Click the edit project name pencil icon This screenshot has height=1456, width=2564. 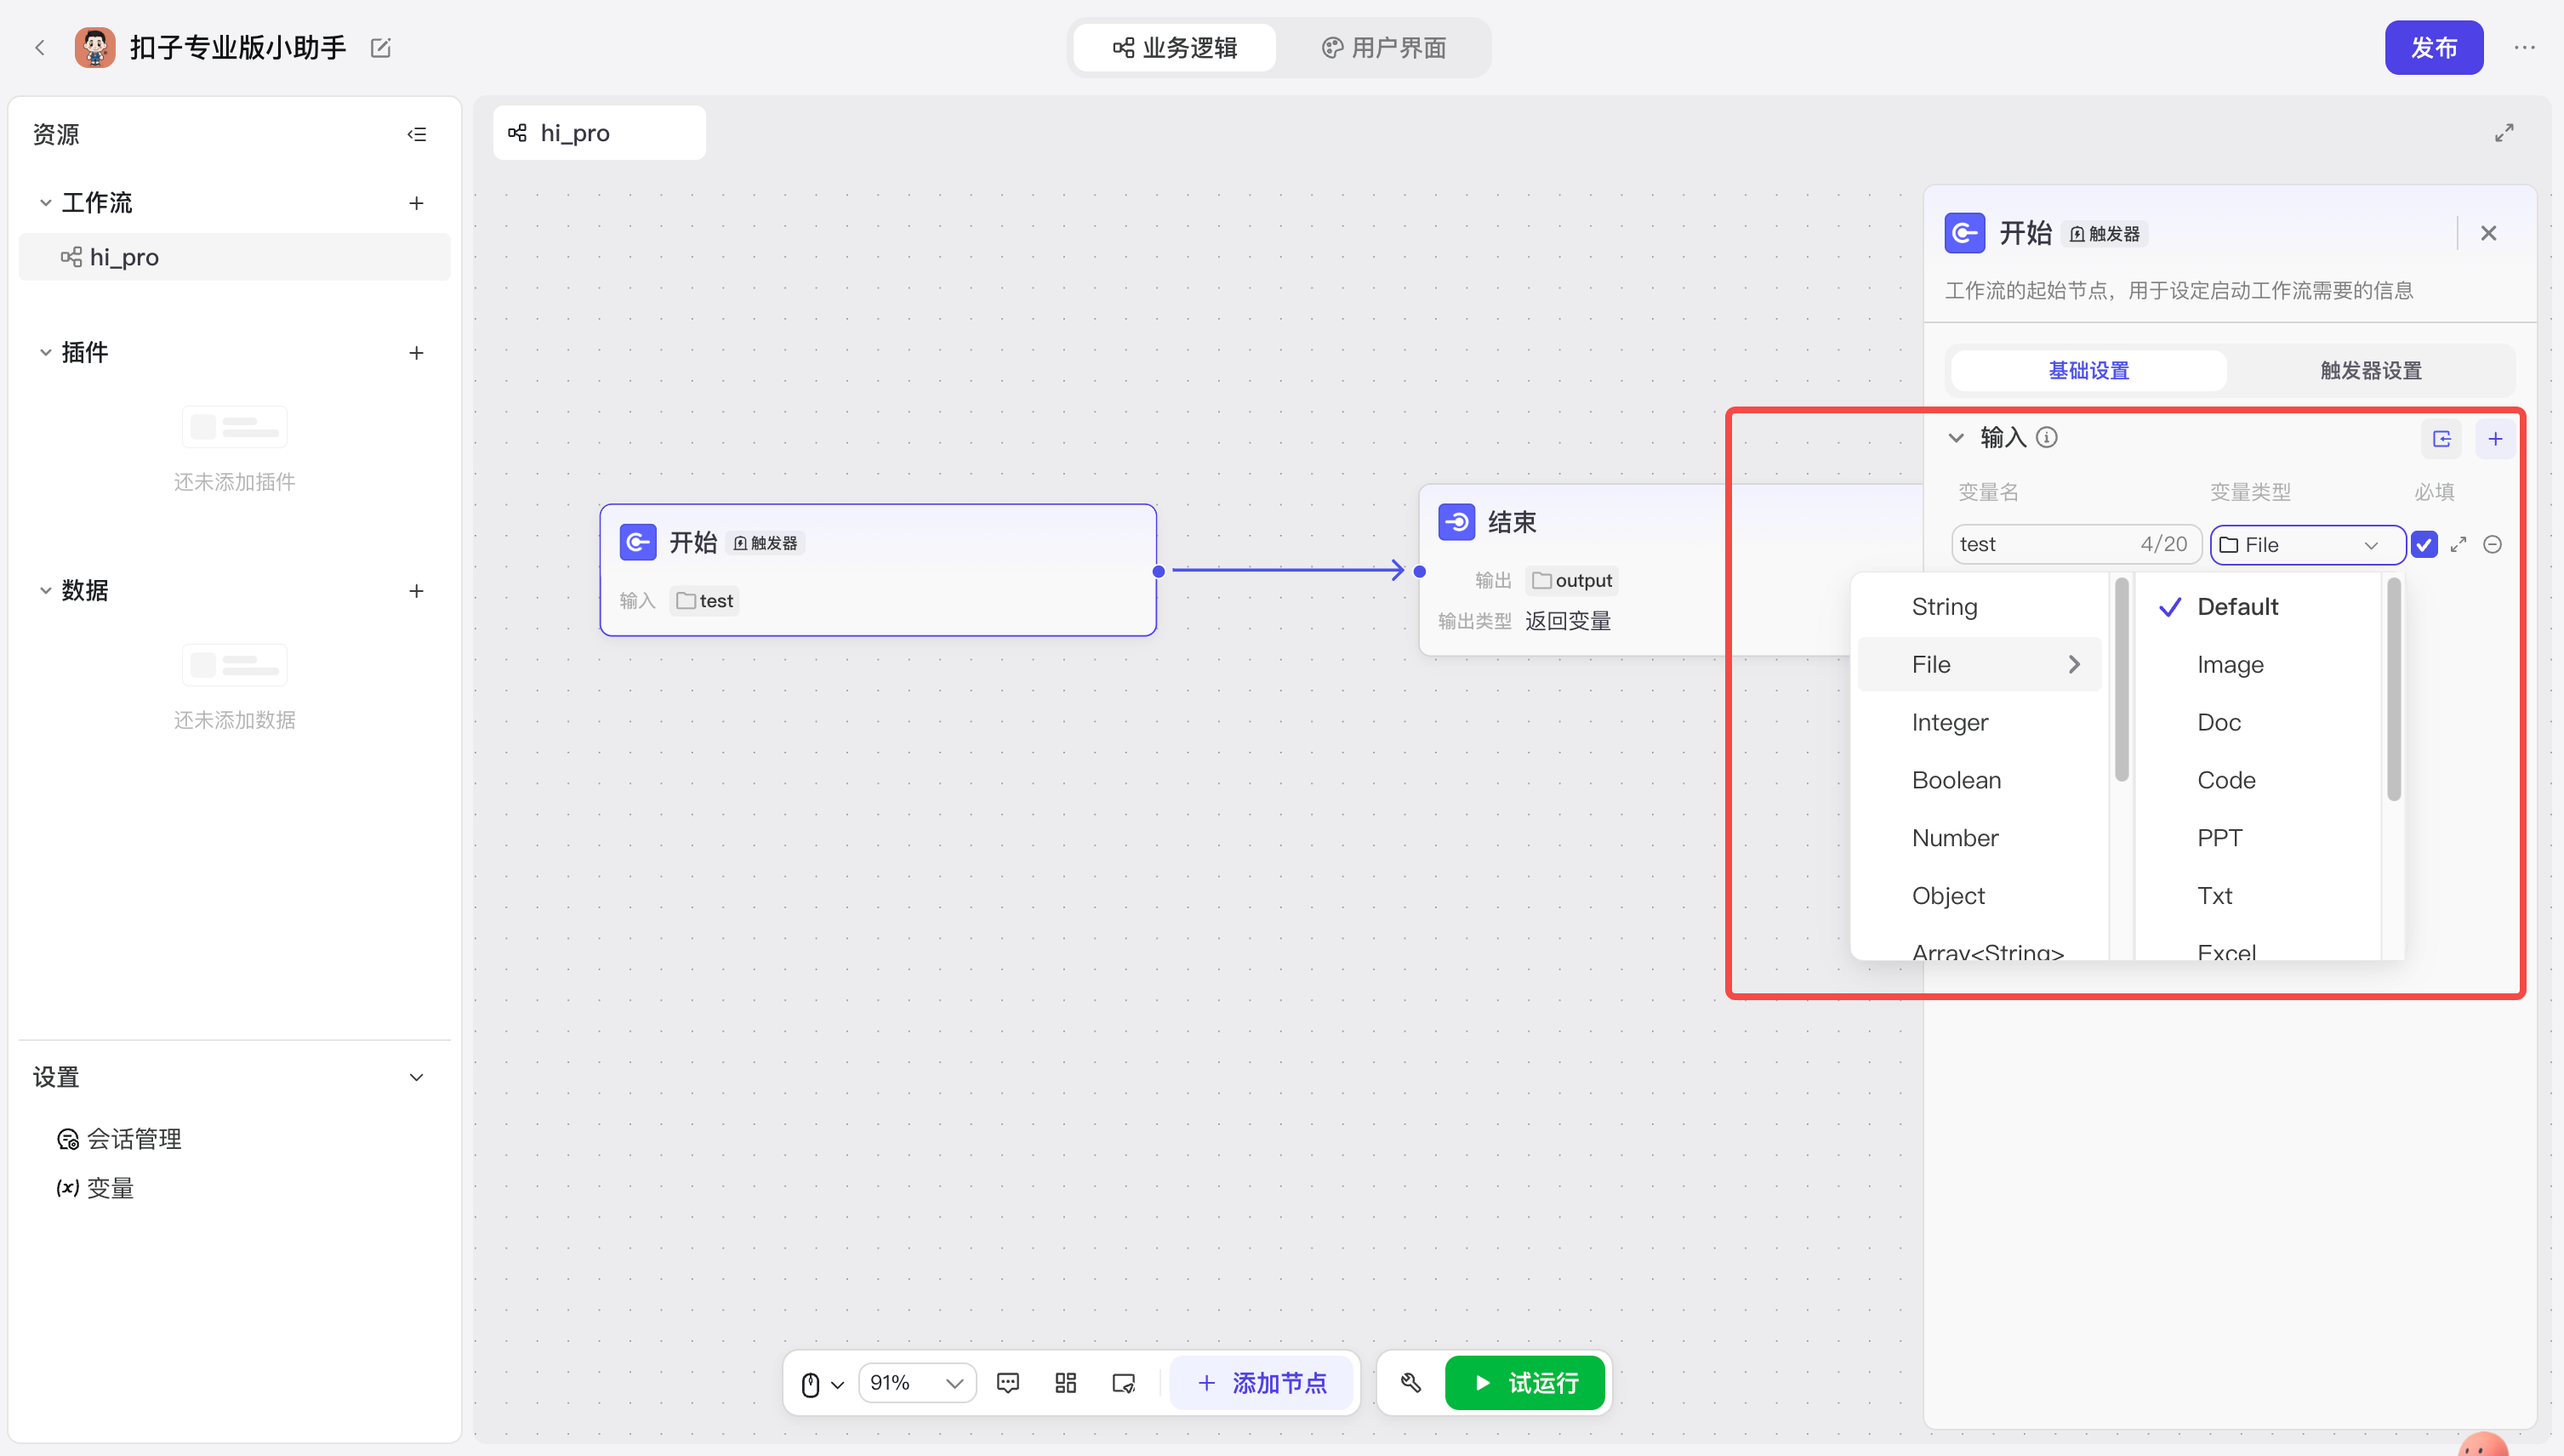(x=380, y=48)
